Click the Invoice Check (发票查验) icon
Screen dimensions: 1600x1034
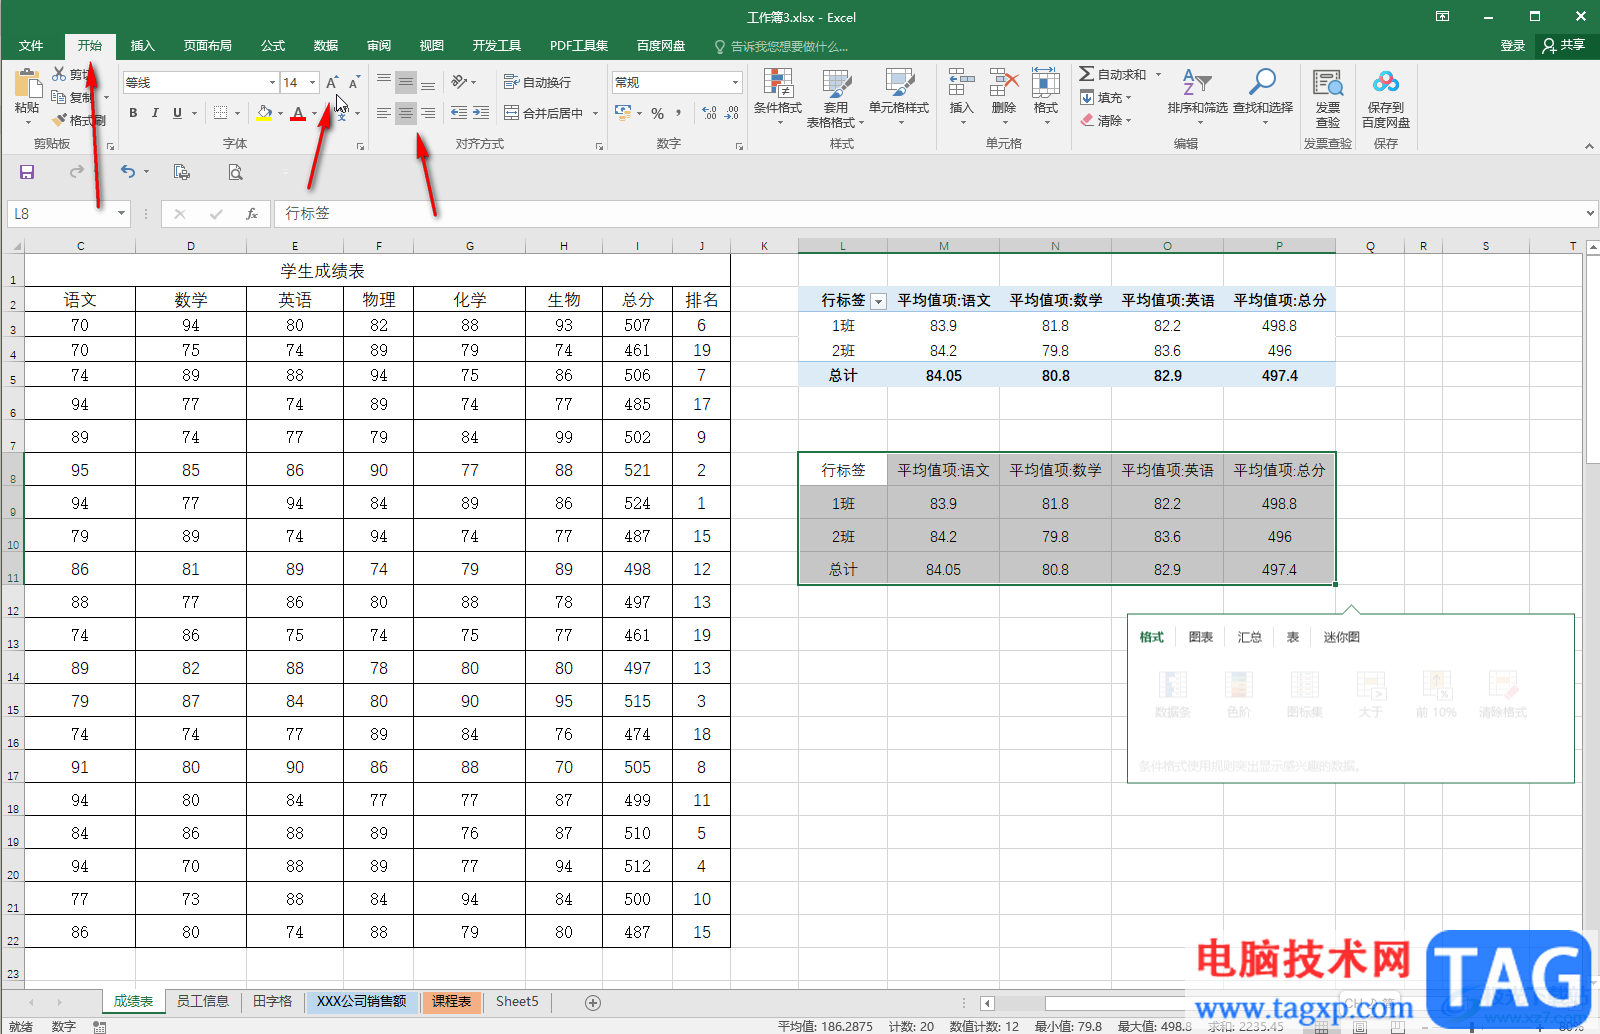1328,82
